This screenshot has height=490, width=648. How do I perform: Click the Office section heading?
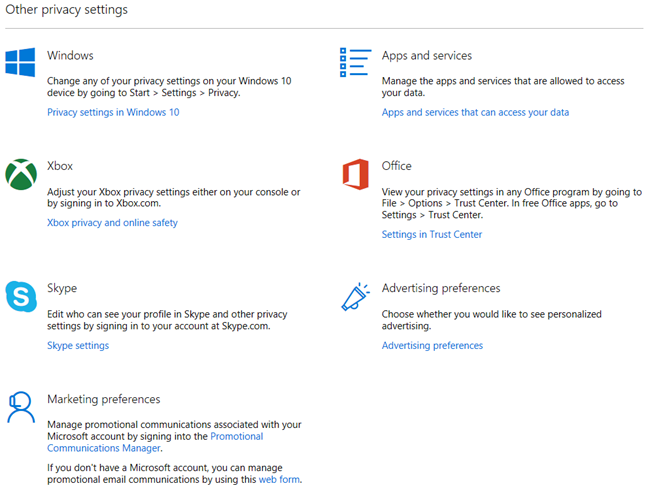click(397, 166)
